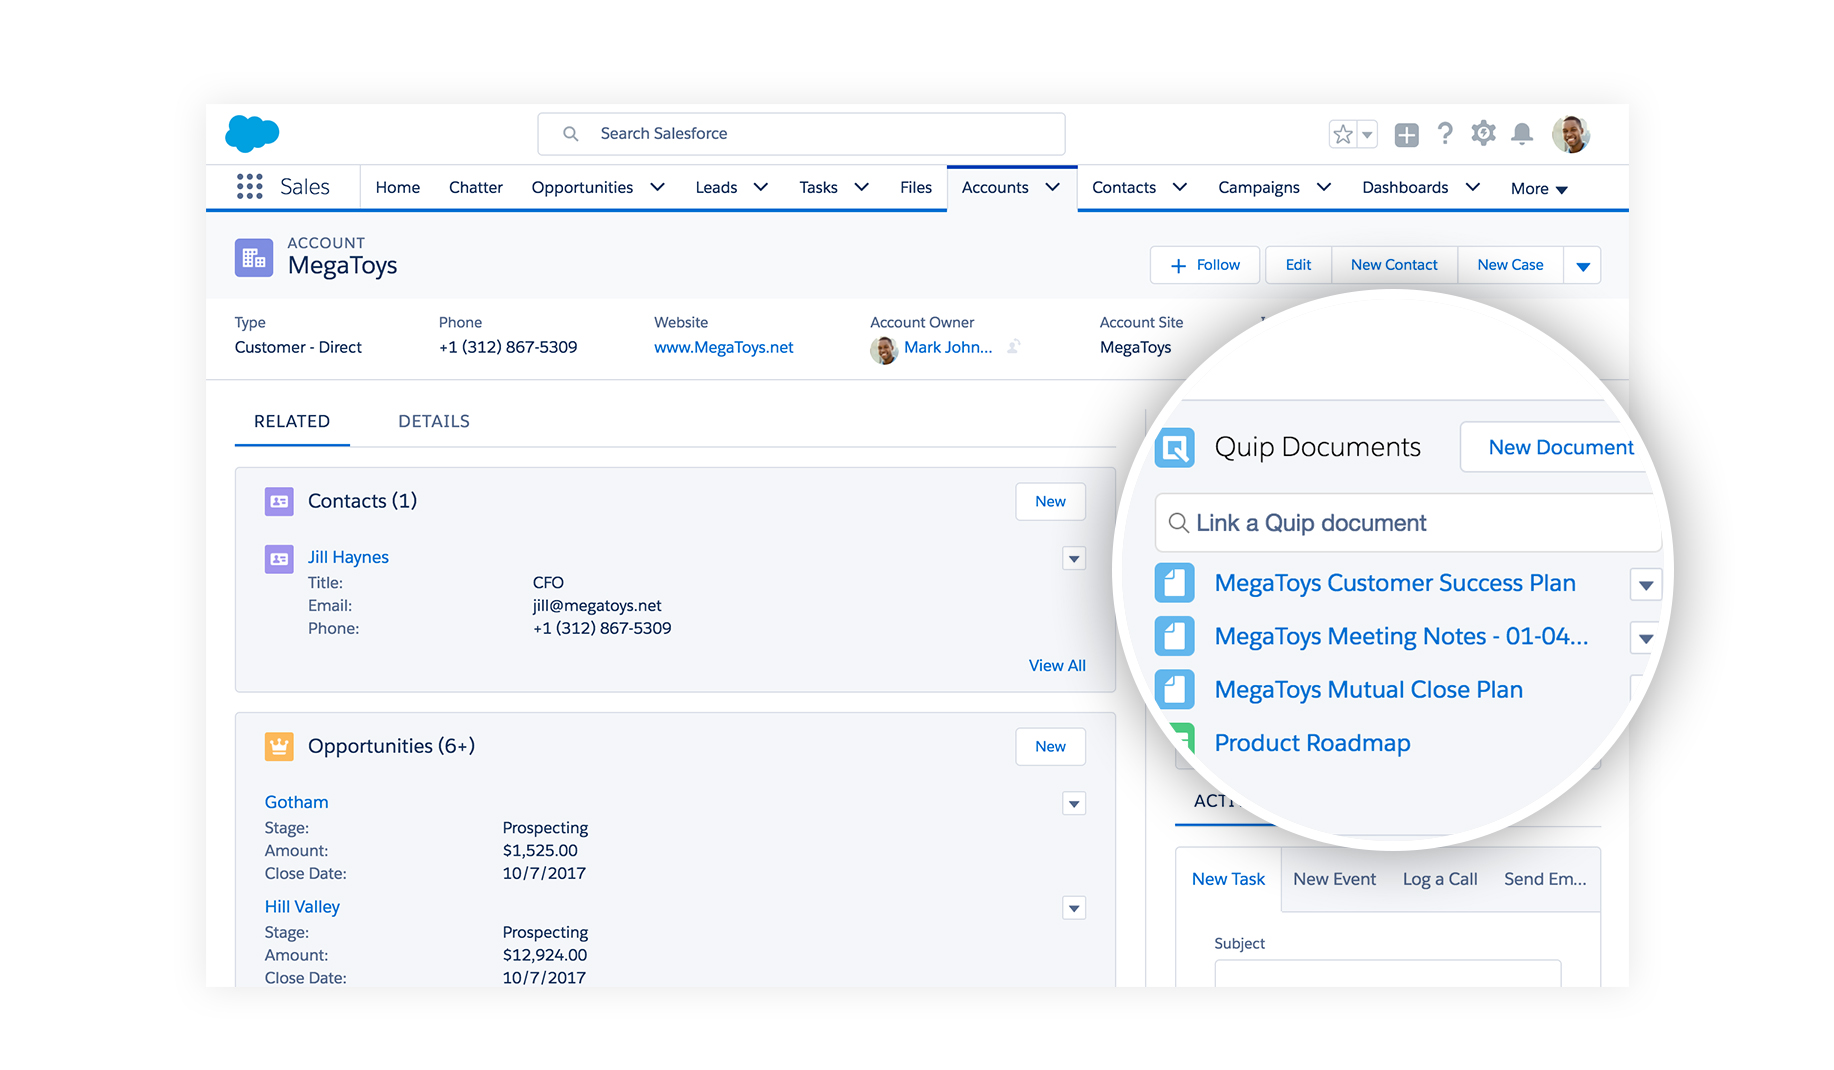Open the notifications bell icon

coord(1522,133)
